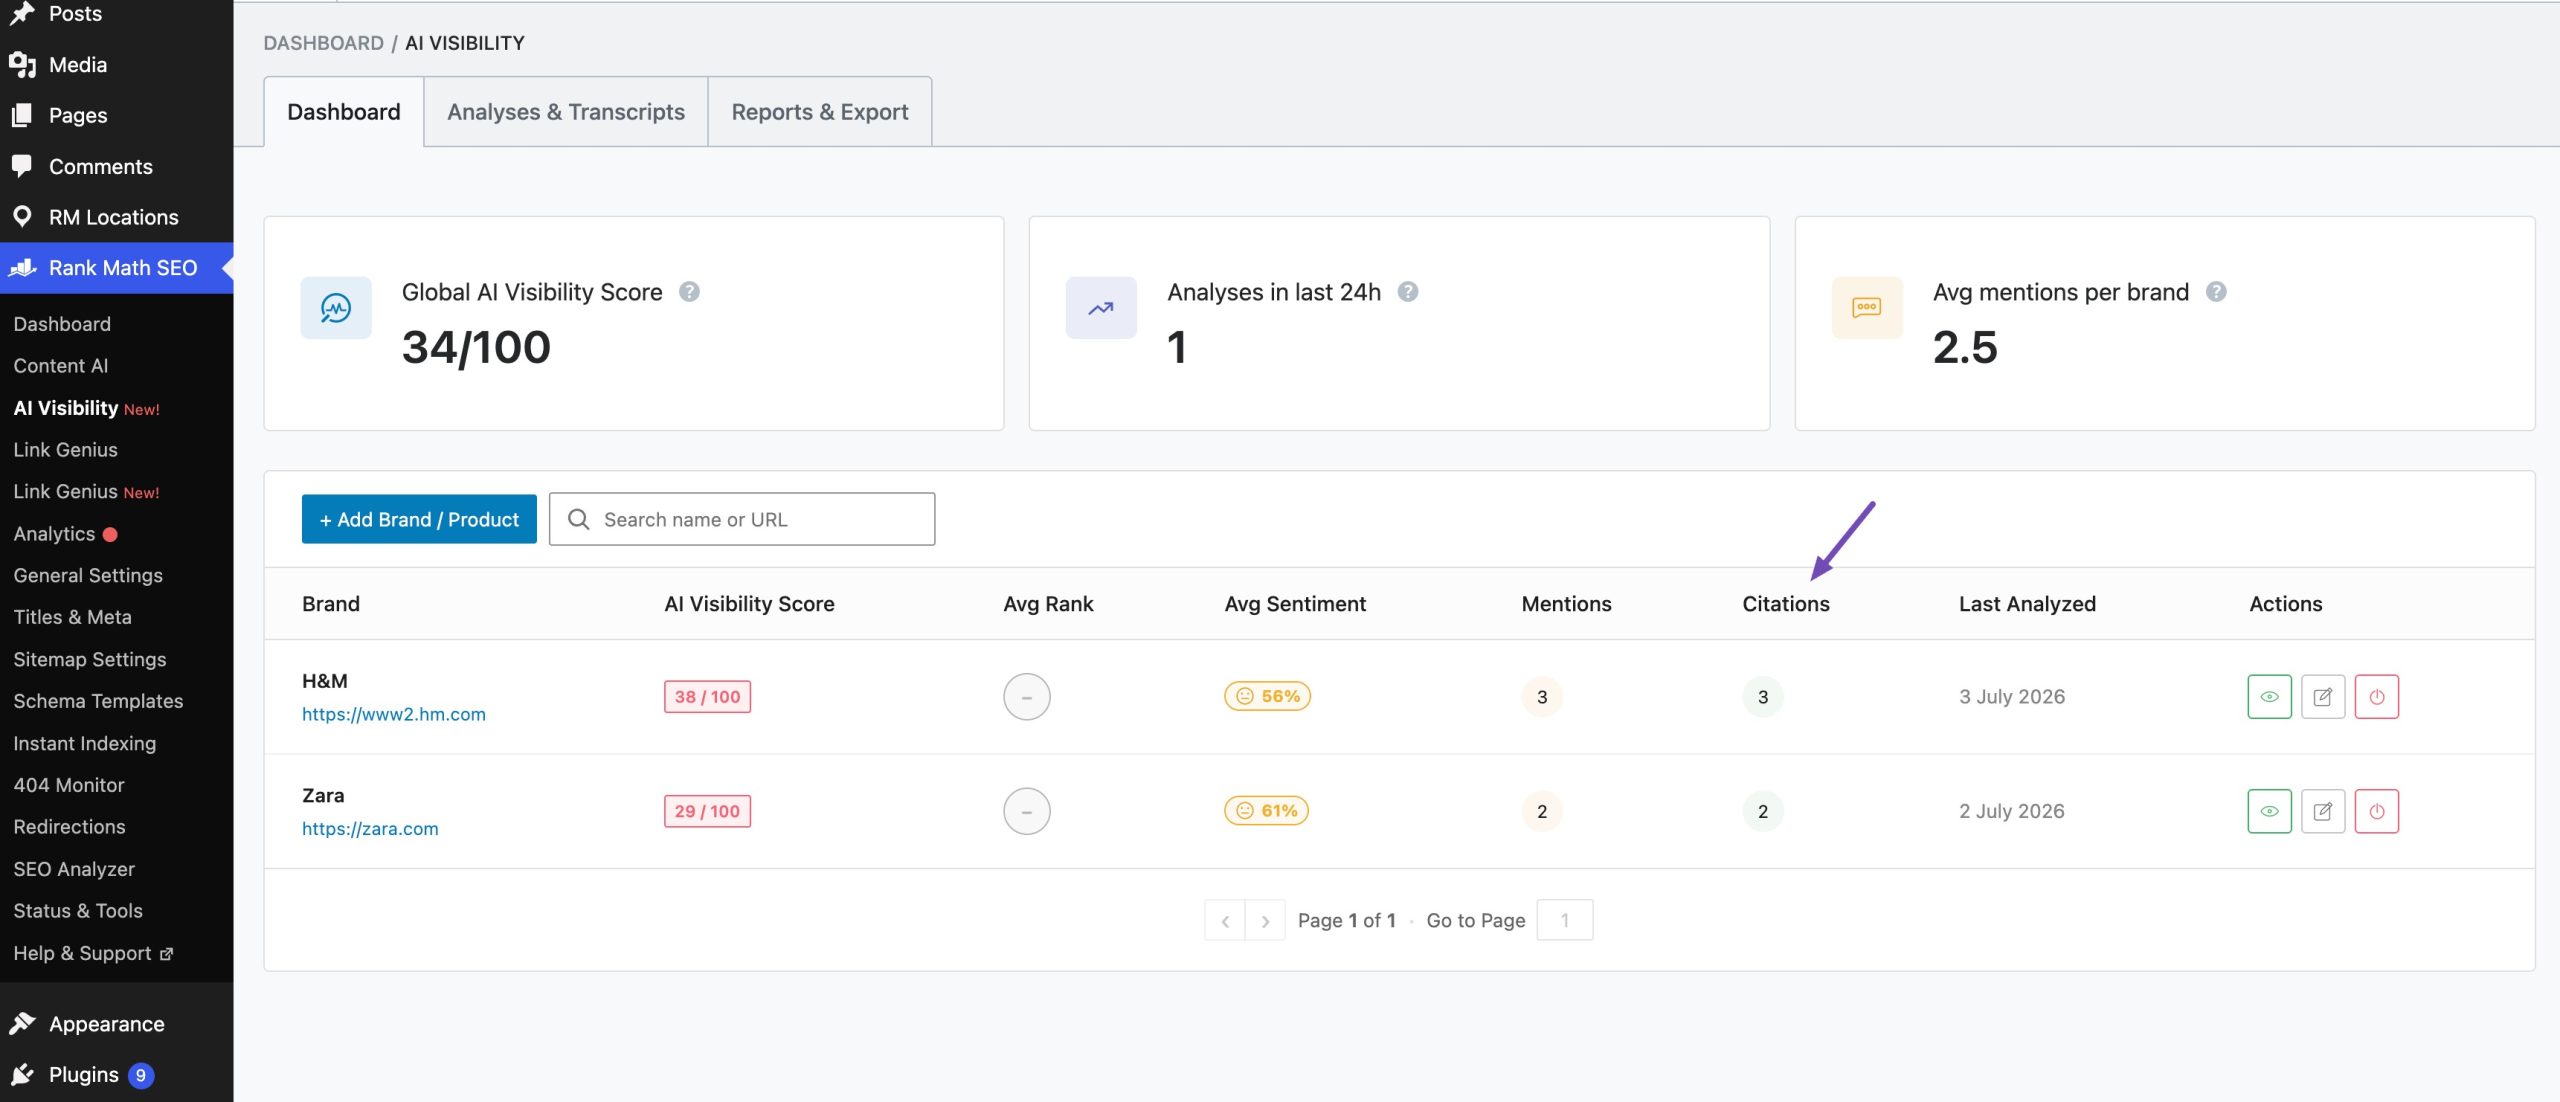Viewport: 2560px width, 1102px height.
Task: Click the Avg mentions per brand chat icon
Action: click(1867, 308)
